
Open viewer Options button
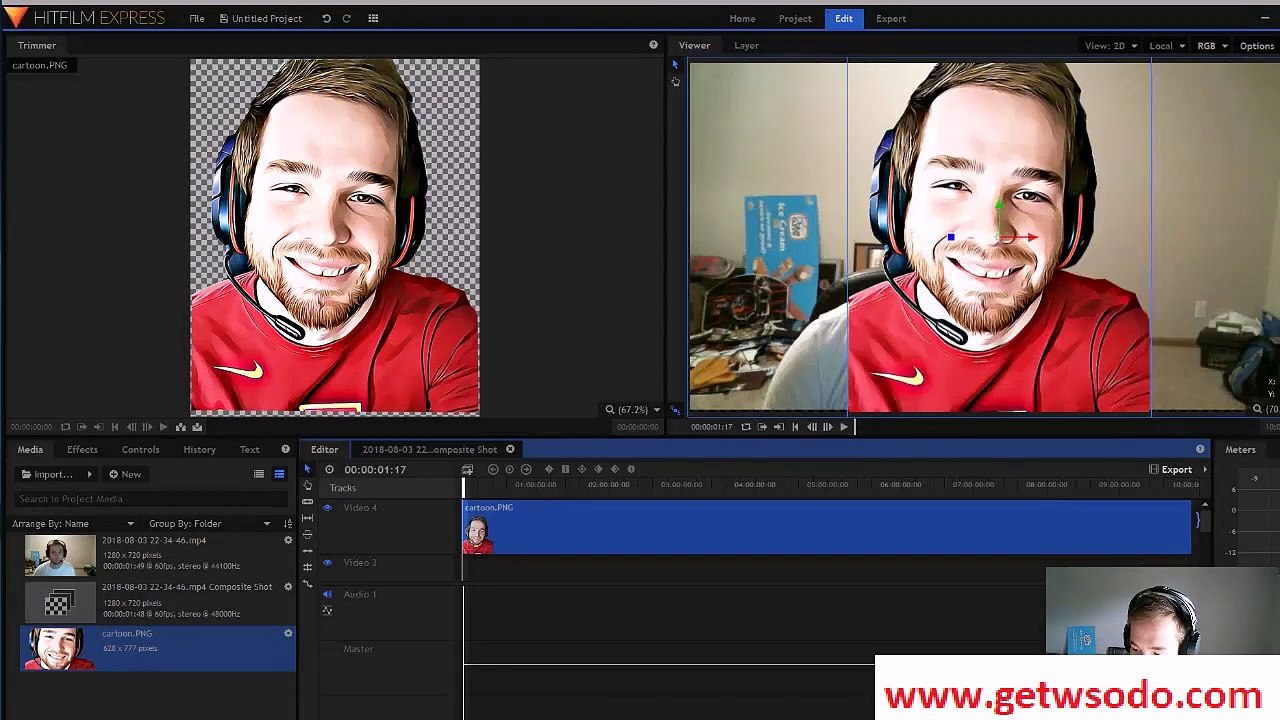(x=1256, y=46)
